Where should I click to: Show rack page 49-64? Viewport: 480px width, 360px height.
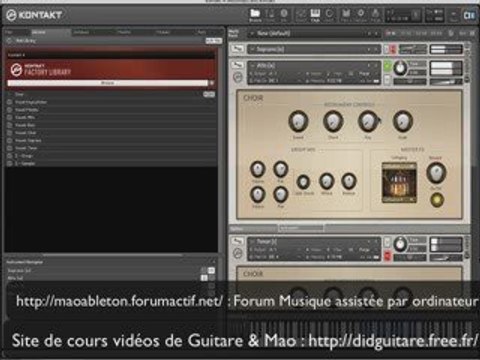point(436,33)
